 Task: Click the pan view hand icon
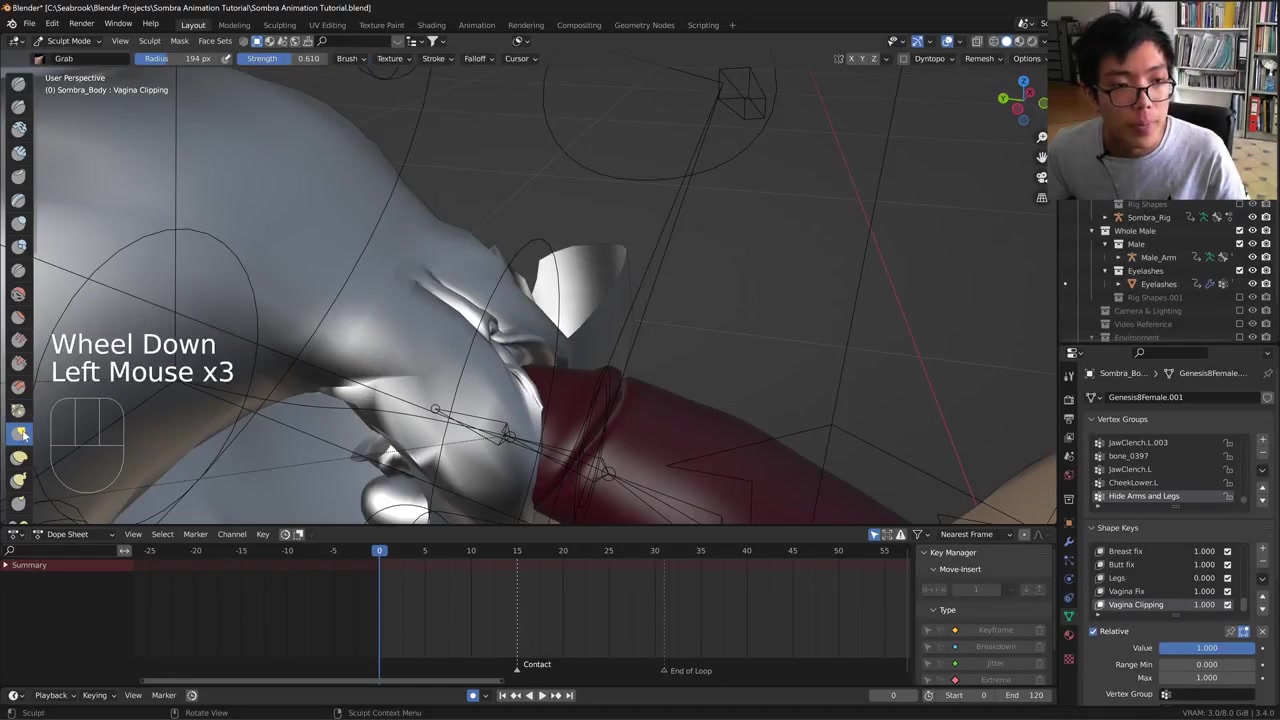[1042, 157]
